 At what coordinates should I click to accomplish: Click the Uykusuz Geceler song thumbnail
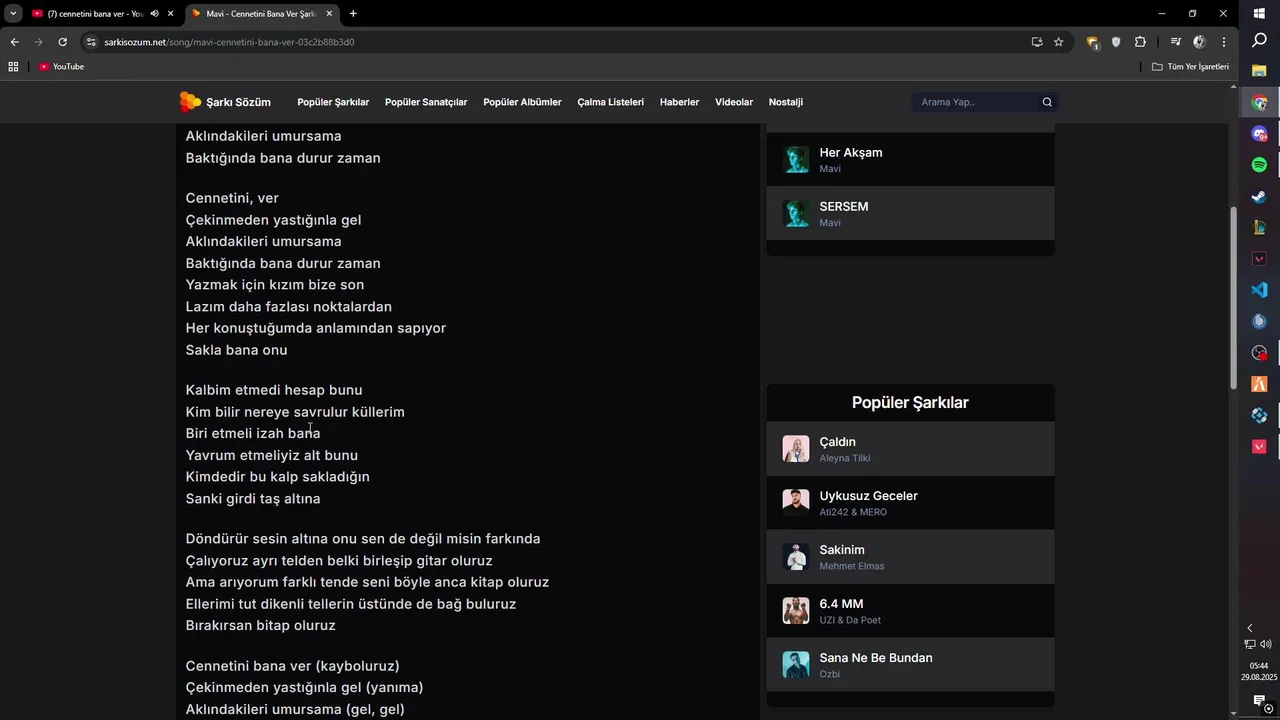coord(796,503)
